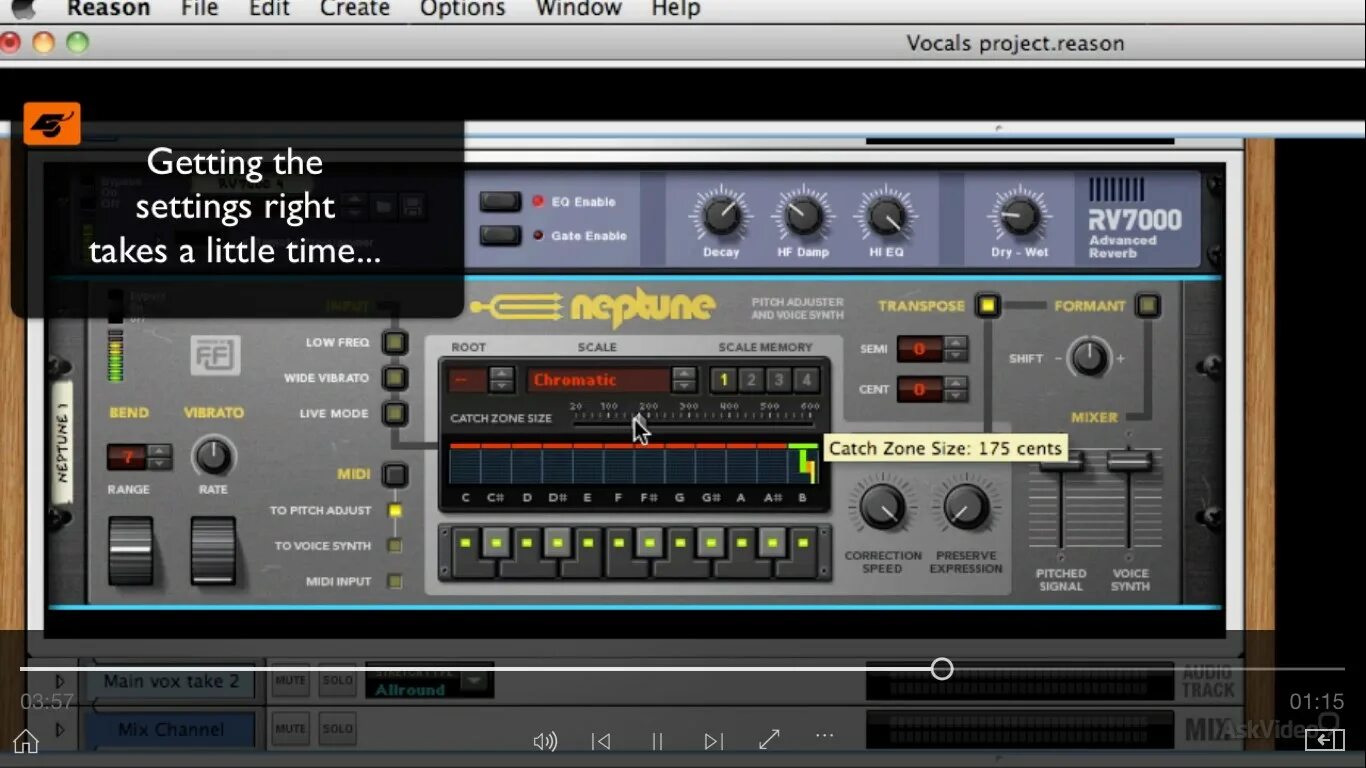This screenshot has width=1366, height=768.
Task: Click the Neptune A# key button
Action: 771,544
